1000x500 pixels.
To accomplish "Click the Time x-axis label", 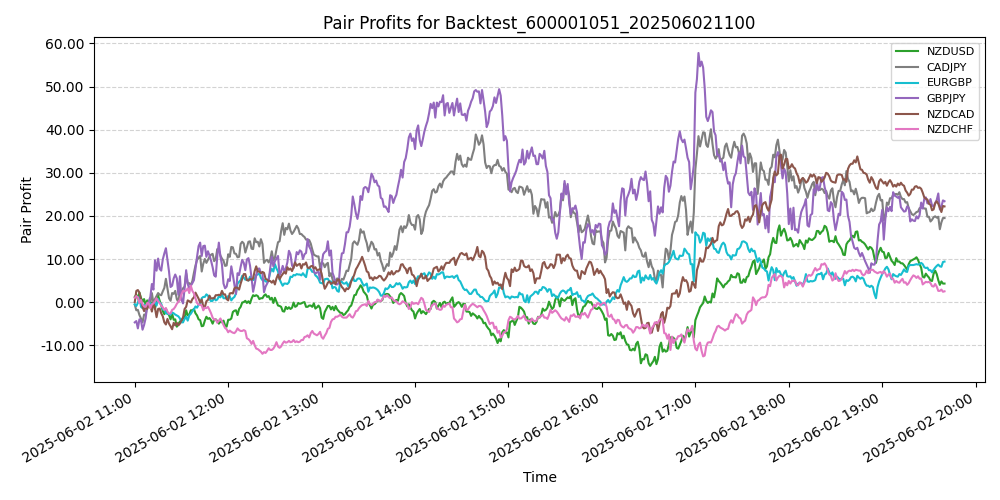I will click(539, 477).
